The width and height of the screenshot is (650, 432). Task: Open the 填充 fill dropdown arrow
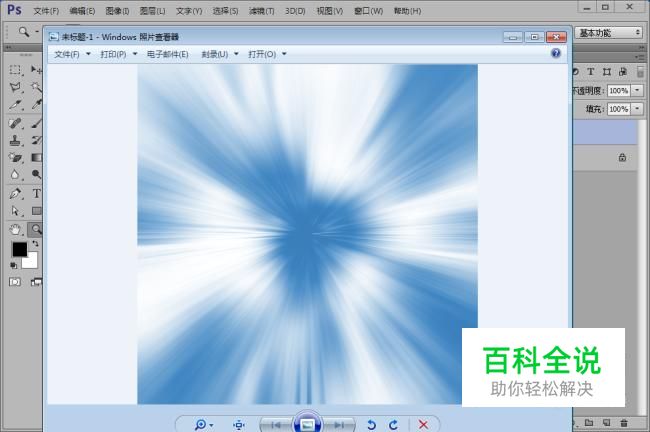[x=637, y=109]
